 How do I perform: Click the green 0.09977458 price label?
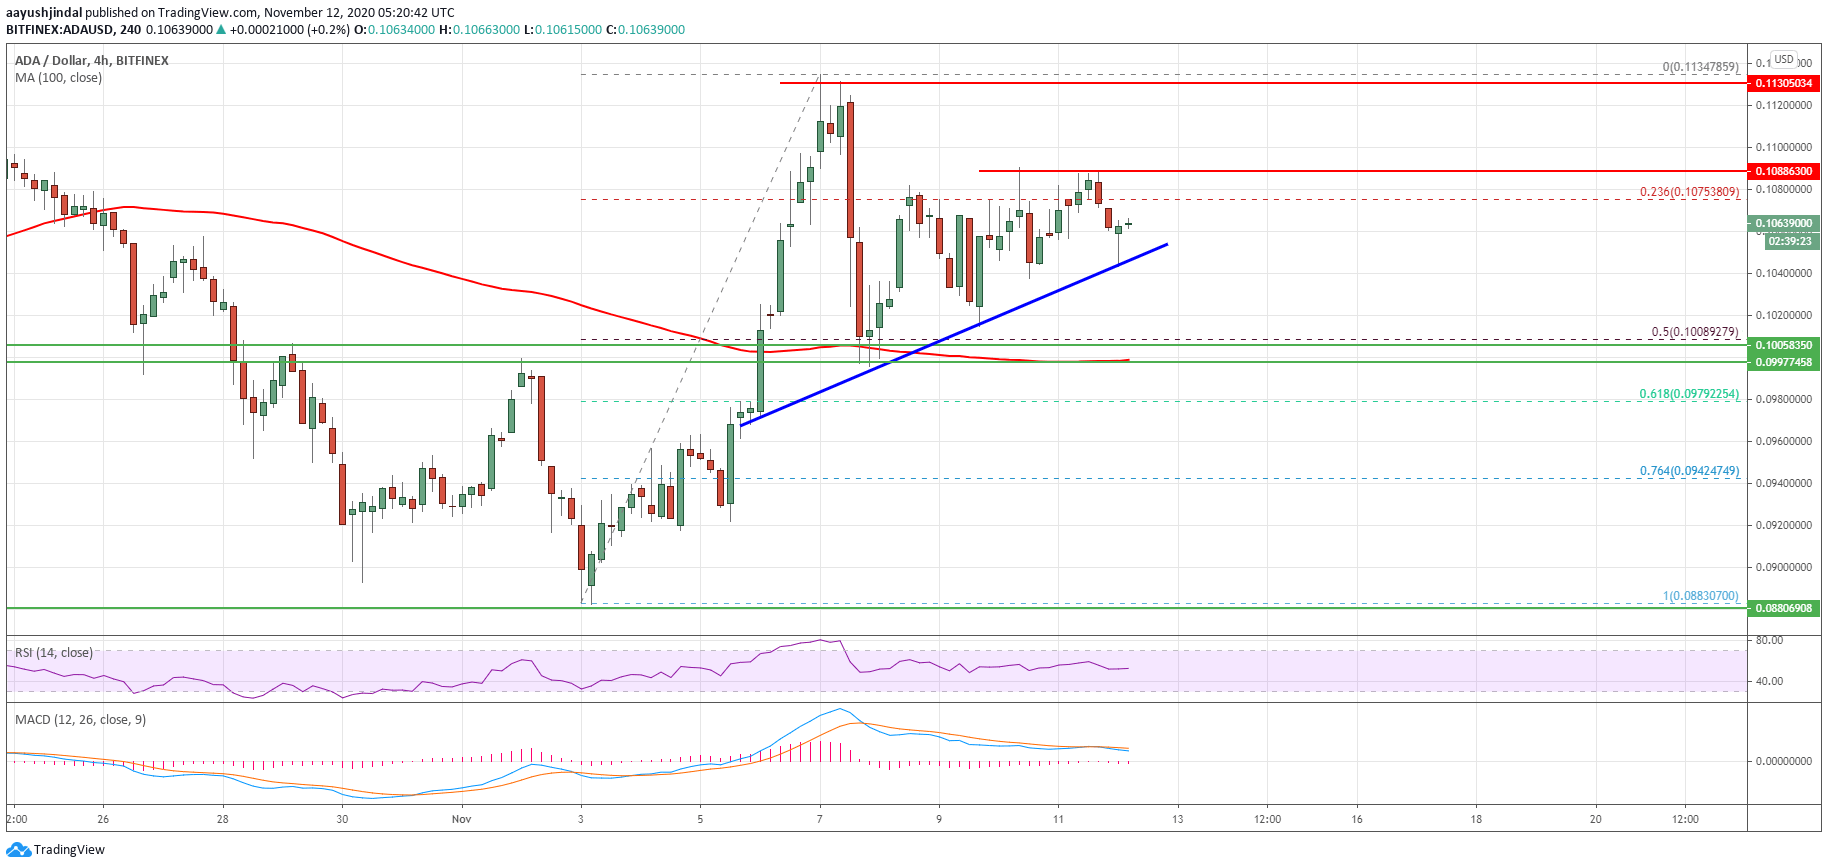(x=1784, y=362)
